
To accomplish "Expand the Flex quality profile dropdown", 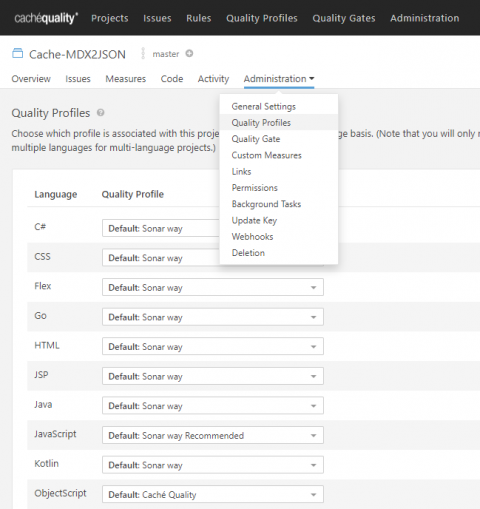I will [213, 287].
